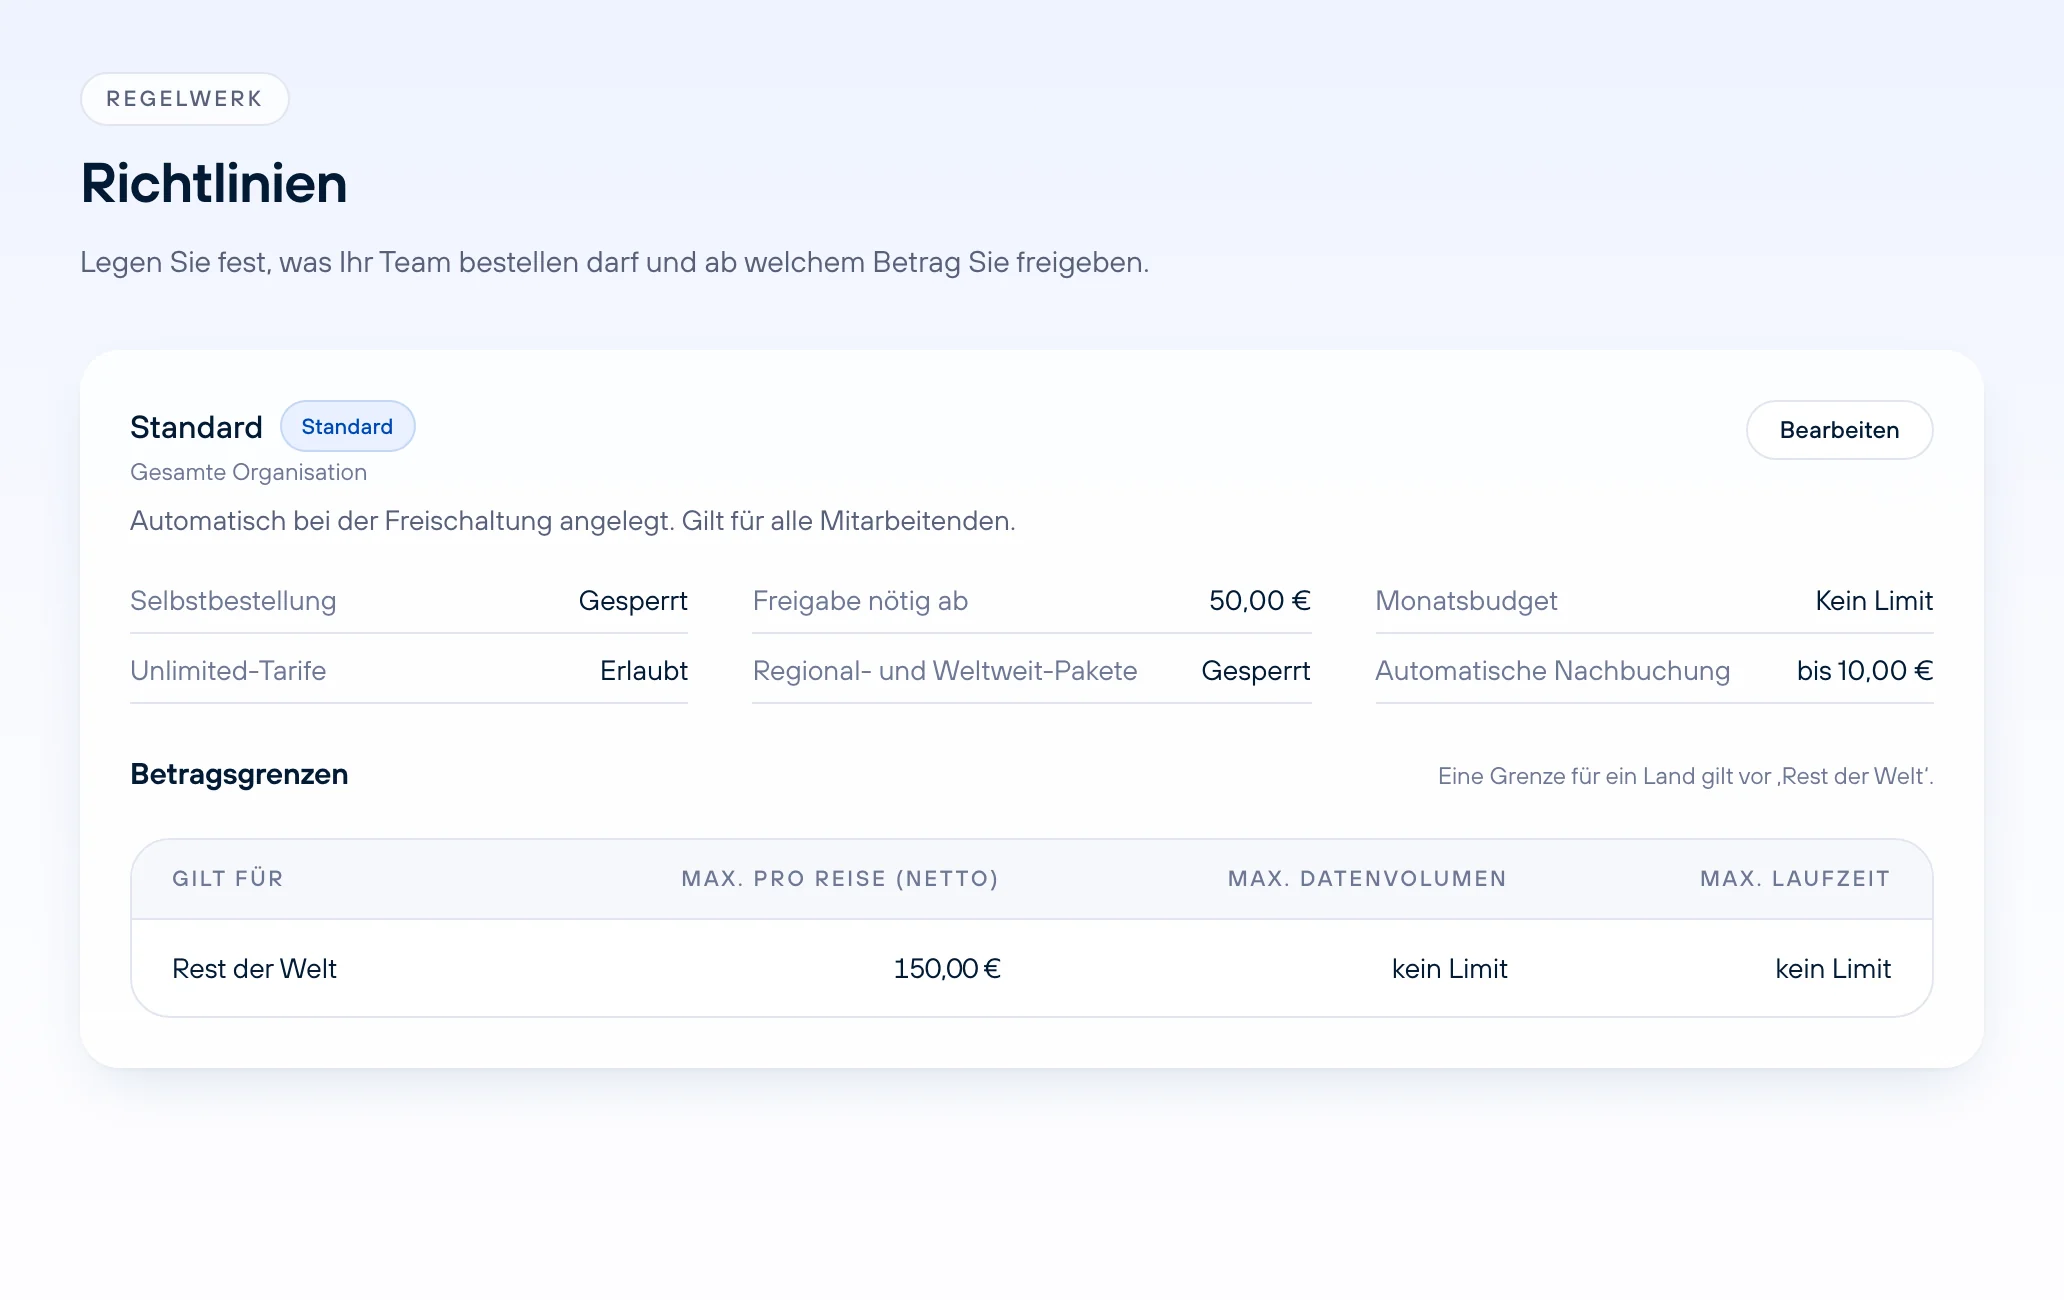This screenshot has height=1300, width=2064.
Task: Click the 50,00 € approval threshold value
Action: point(1260,601)
